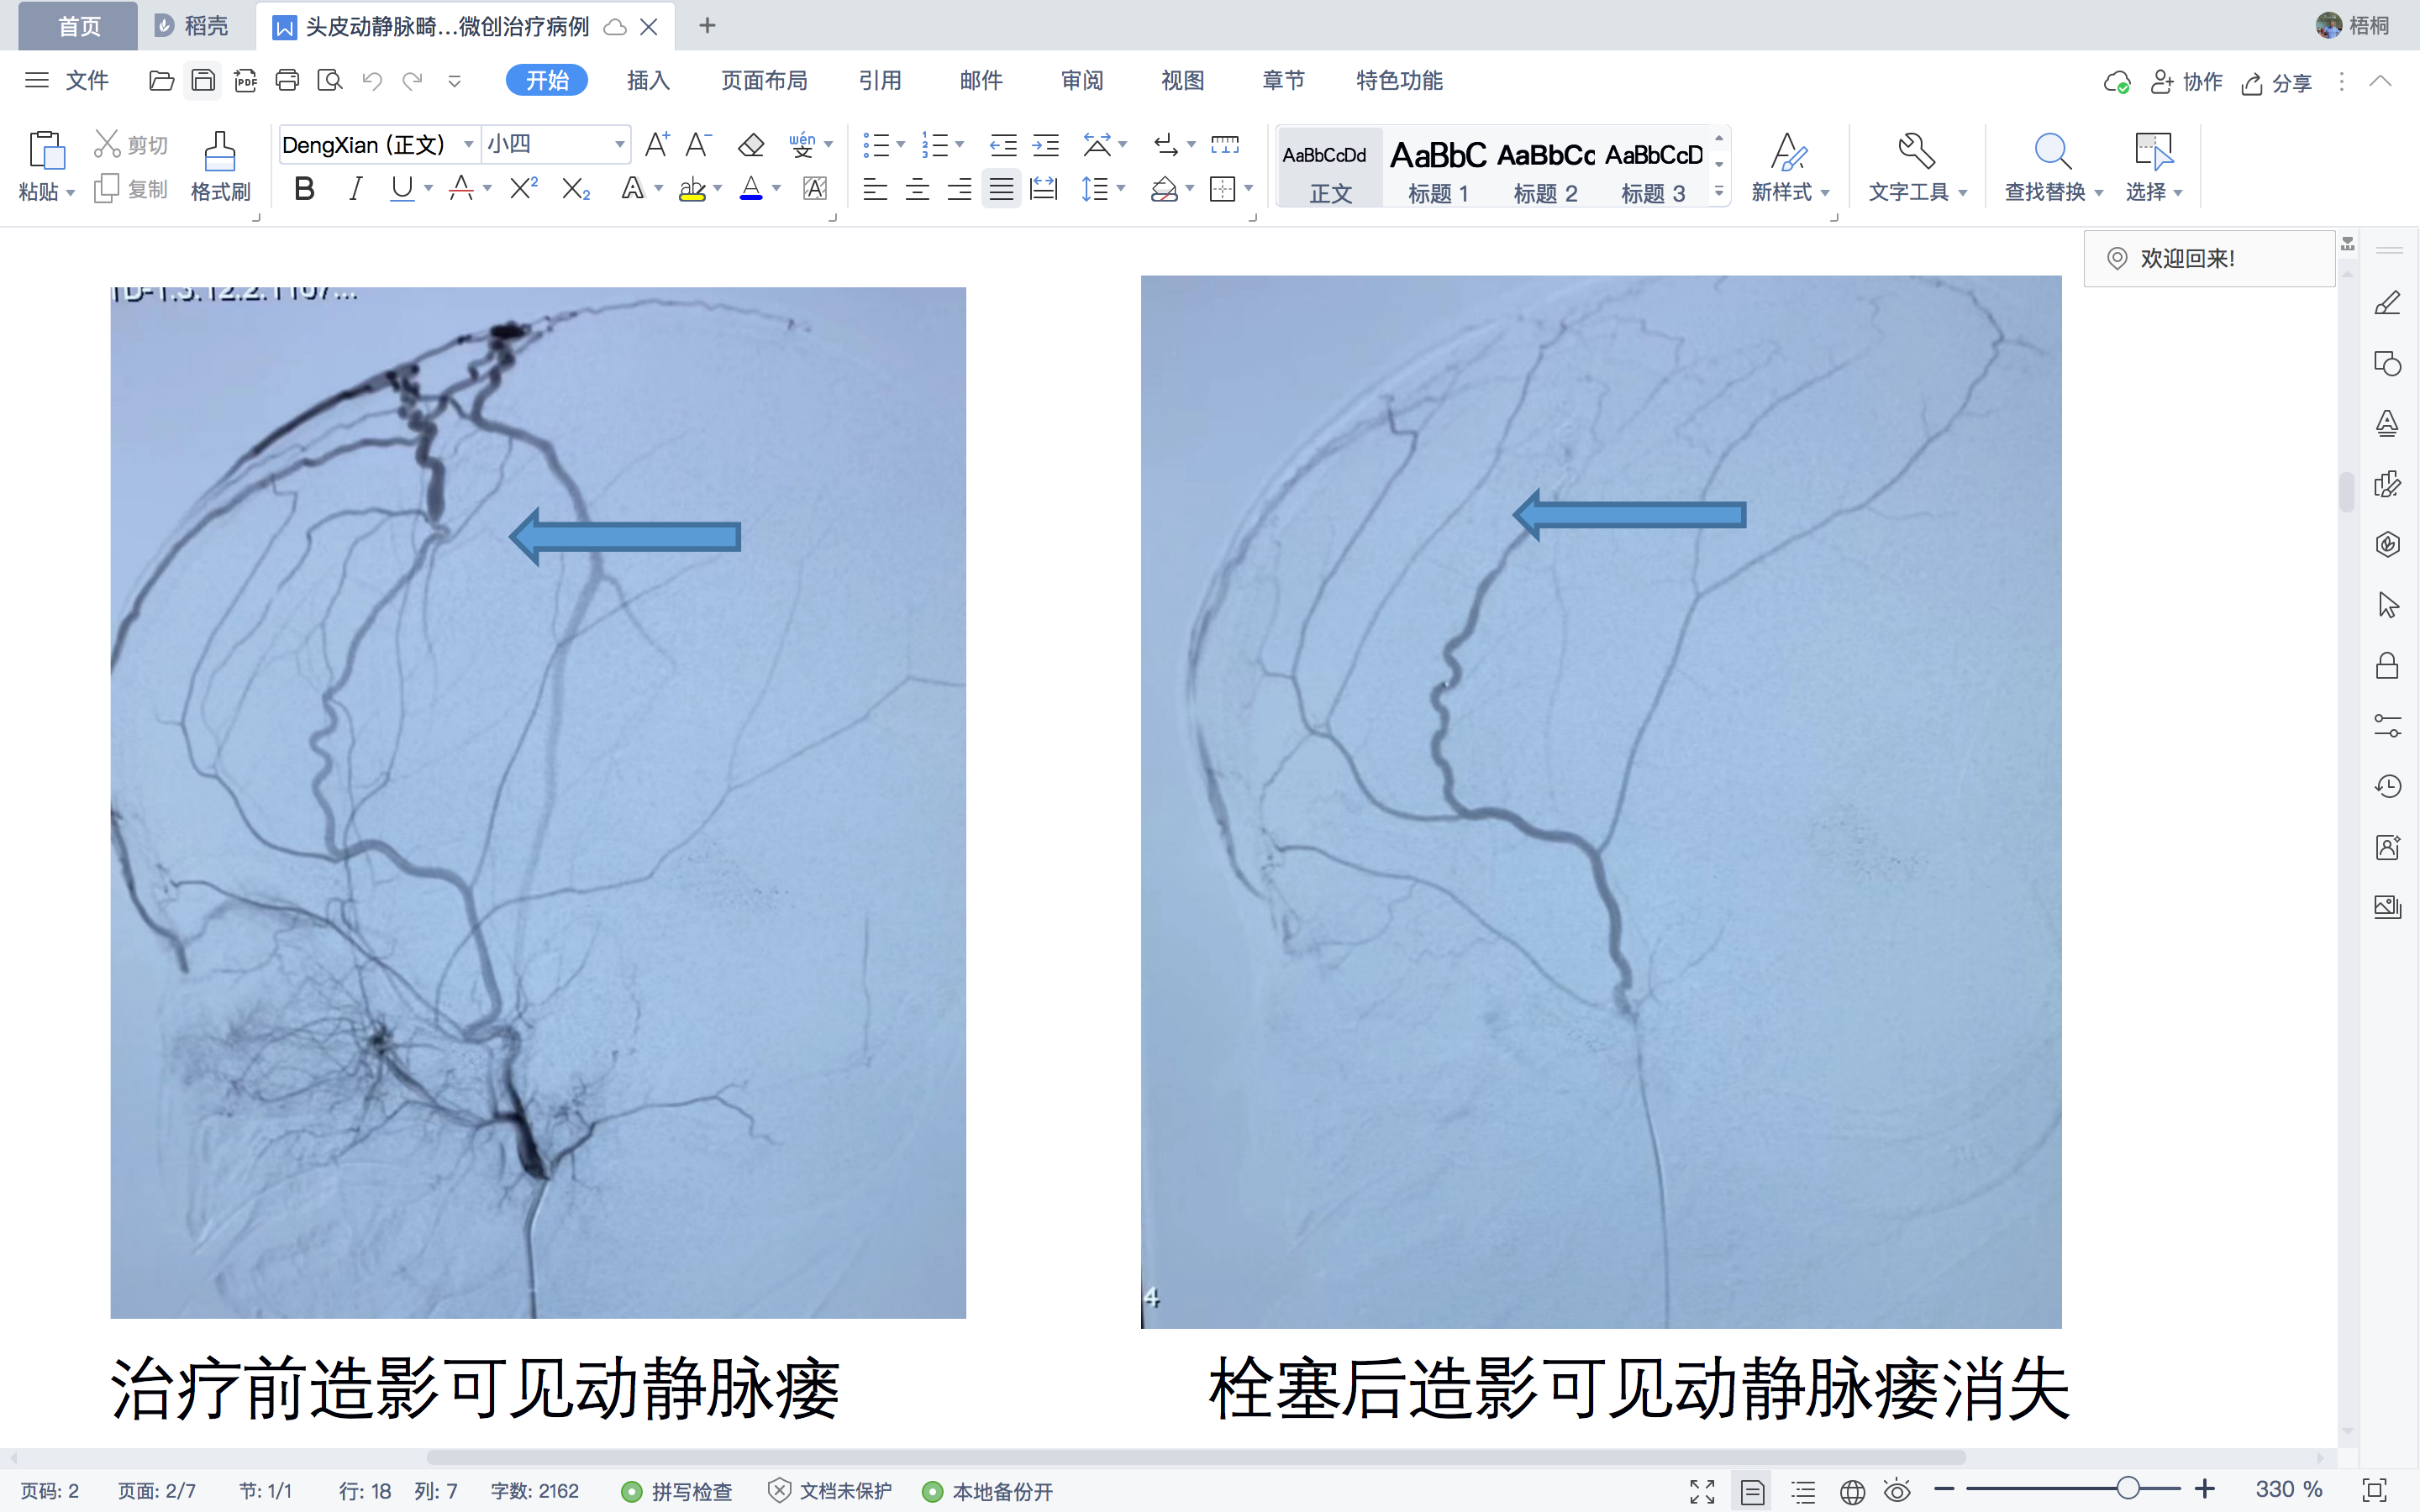The height and width of the screenshot is (1512, 2420).
Task: Apply subscript X₂ formatting
Action: 576,189
